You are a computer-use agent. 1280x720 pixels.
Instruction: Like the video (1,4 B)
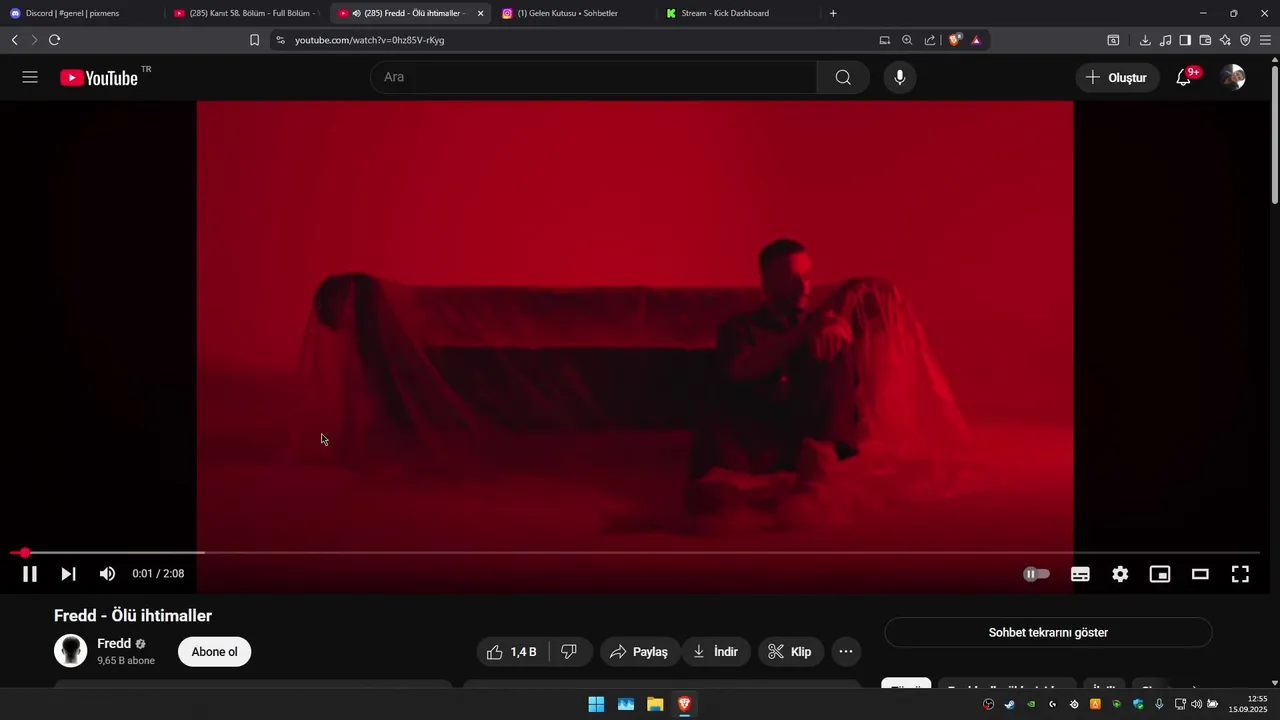[x=511, y=651]
